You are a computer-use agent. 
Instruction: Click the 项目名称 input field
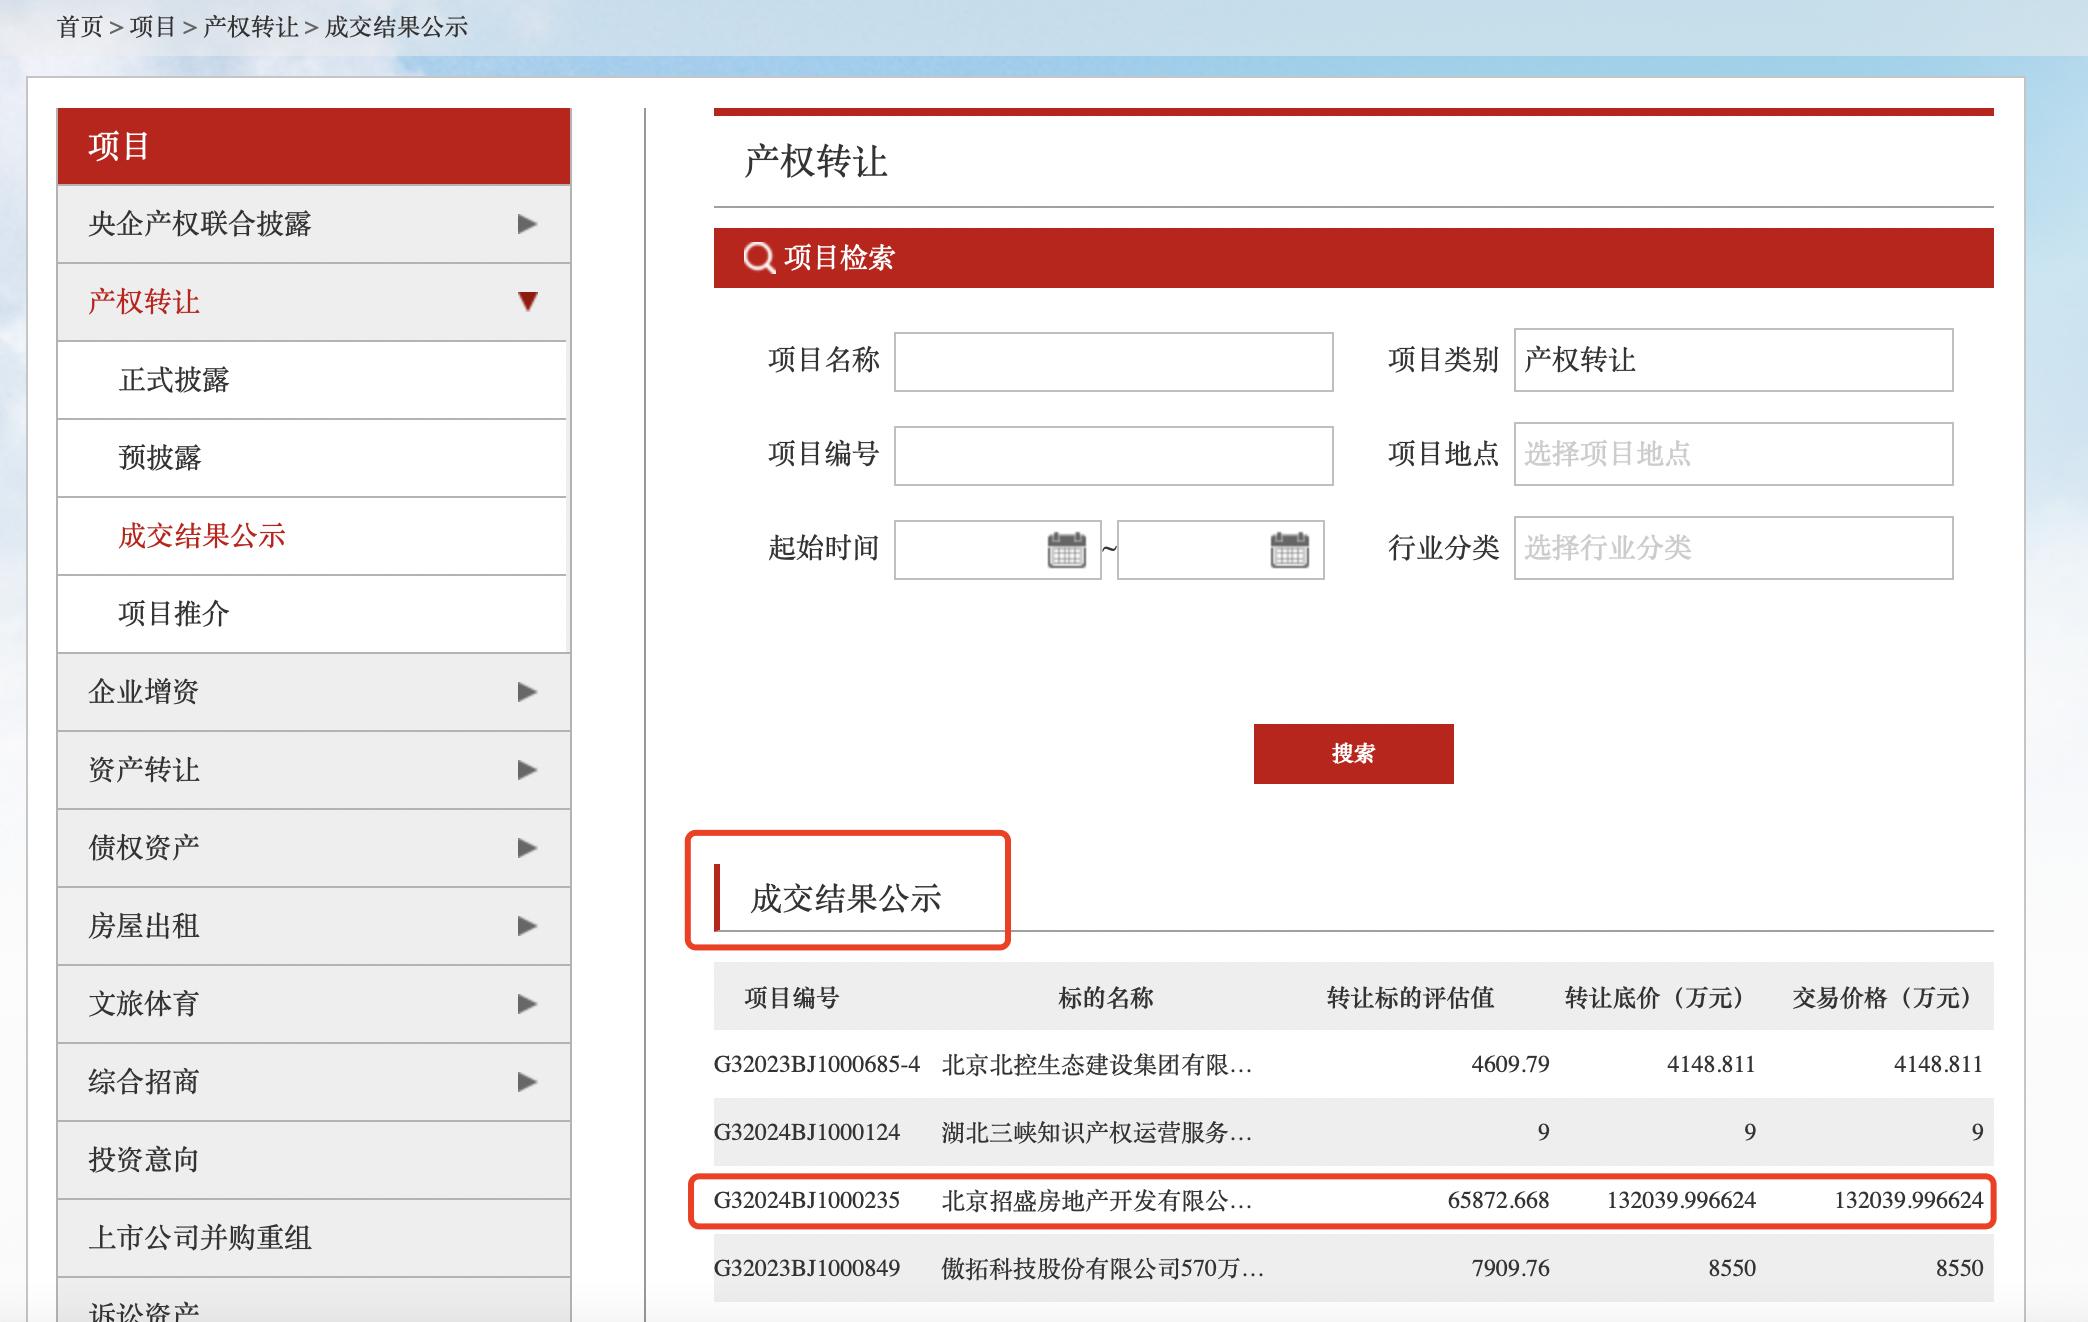point(1112,362)
